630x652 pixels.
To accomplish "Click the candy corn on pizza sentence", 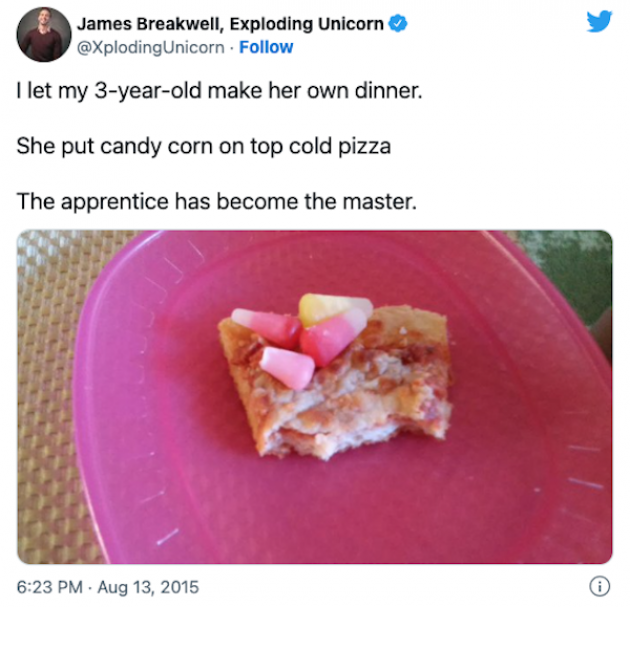I will tap(204, 146).
